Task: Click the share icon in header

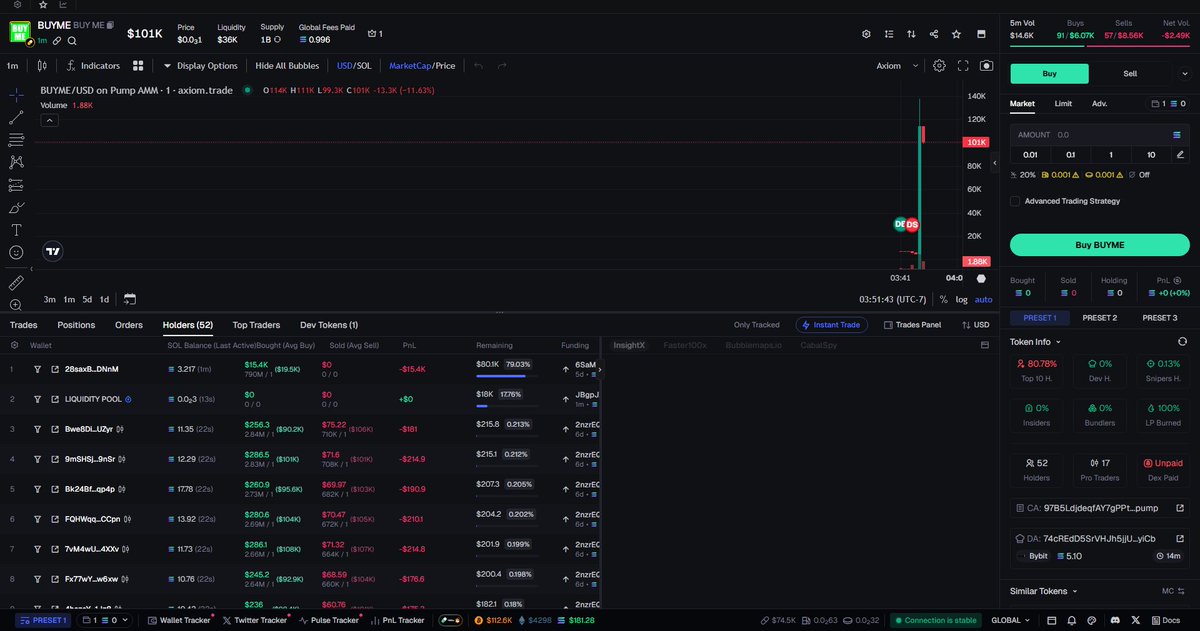Action: coord(934,34)
